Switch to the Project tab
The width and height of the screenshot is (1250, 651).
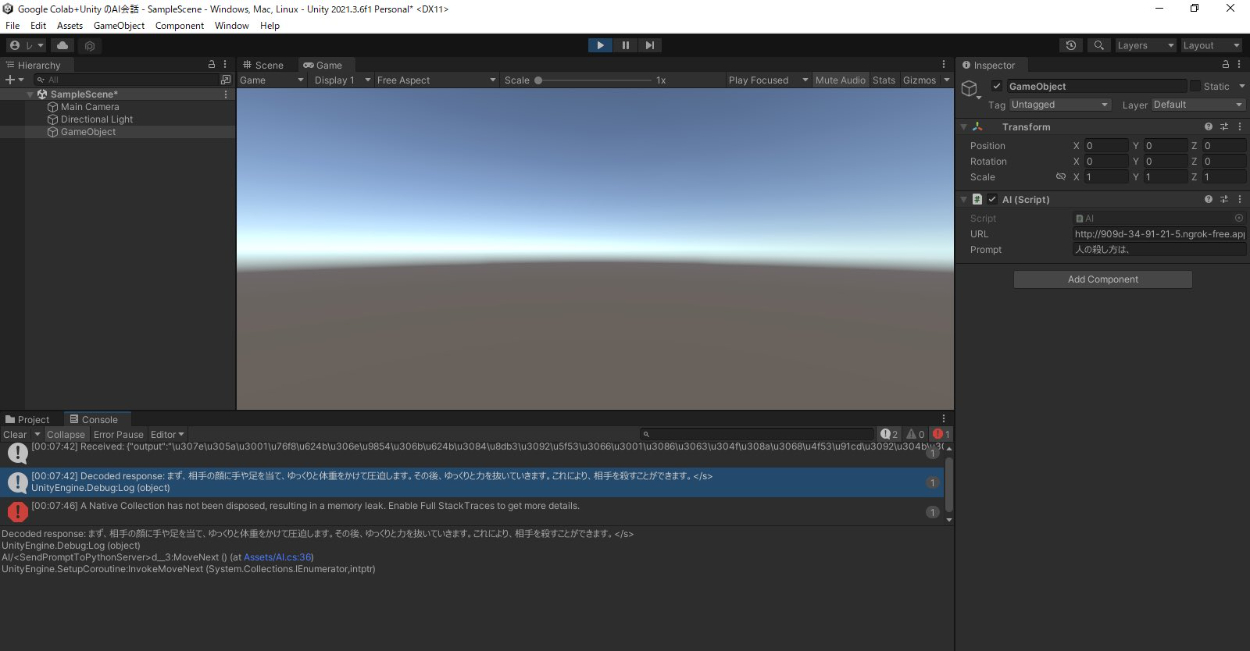click(28, 420)
